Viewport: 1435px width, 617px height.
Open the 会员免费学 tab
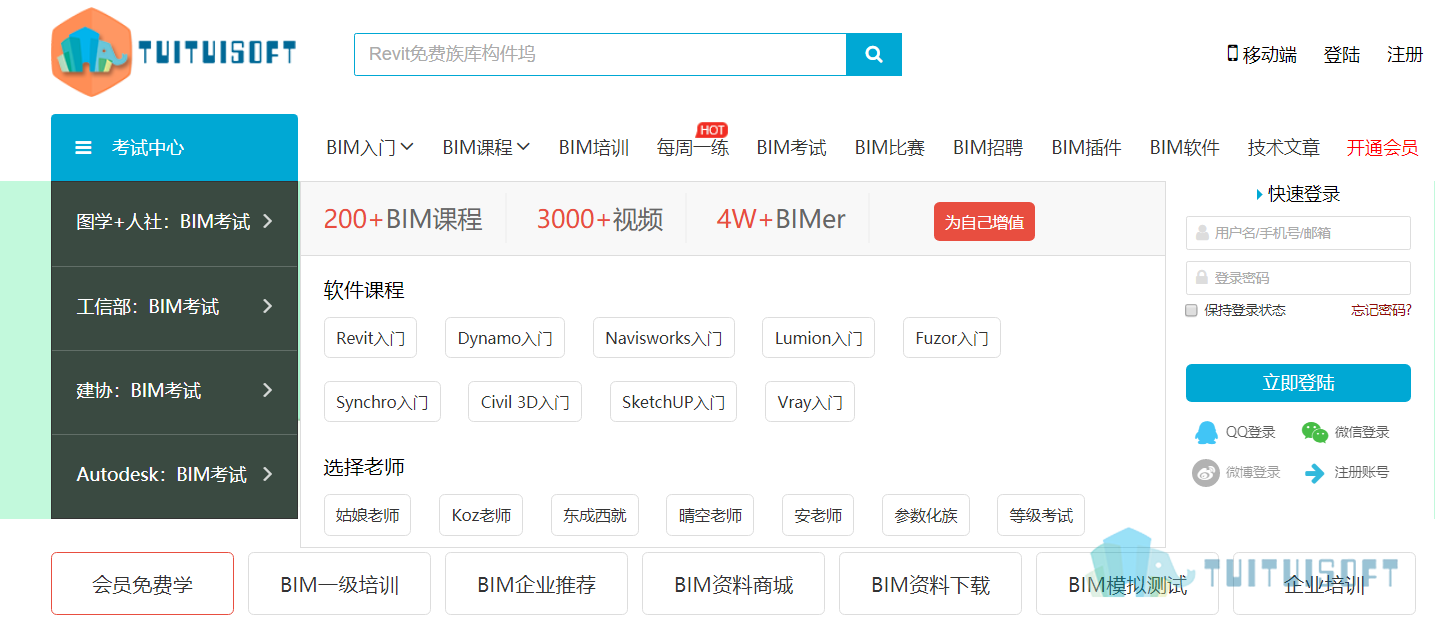coord(142,584)
